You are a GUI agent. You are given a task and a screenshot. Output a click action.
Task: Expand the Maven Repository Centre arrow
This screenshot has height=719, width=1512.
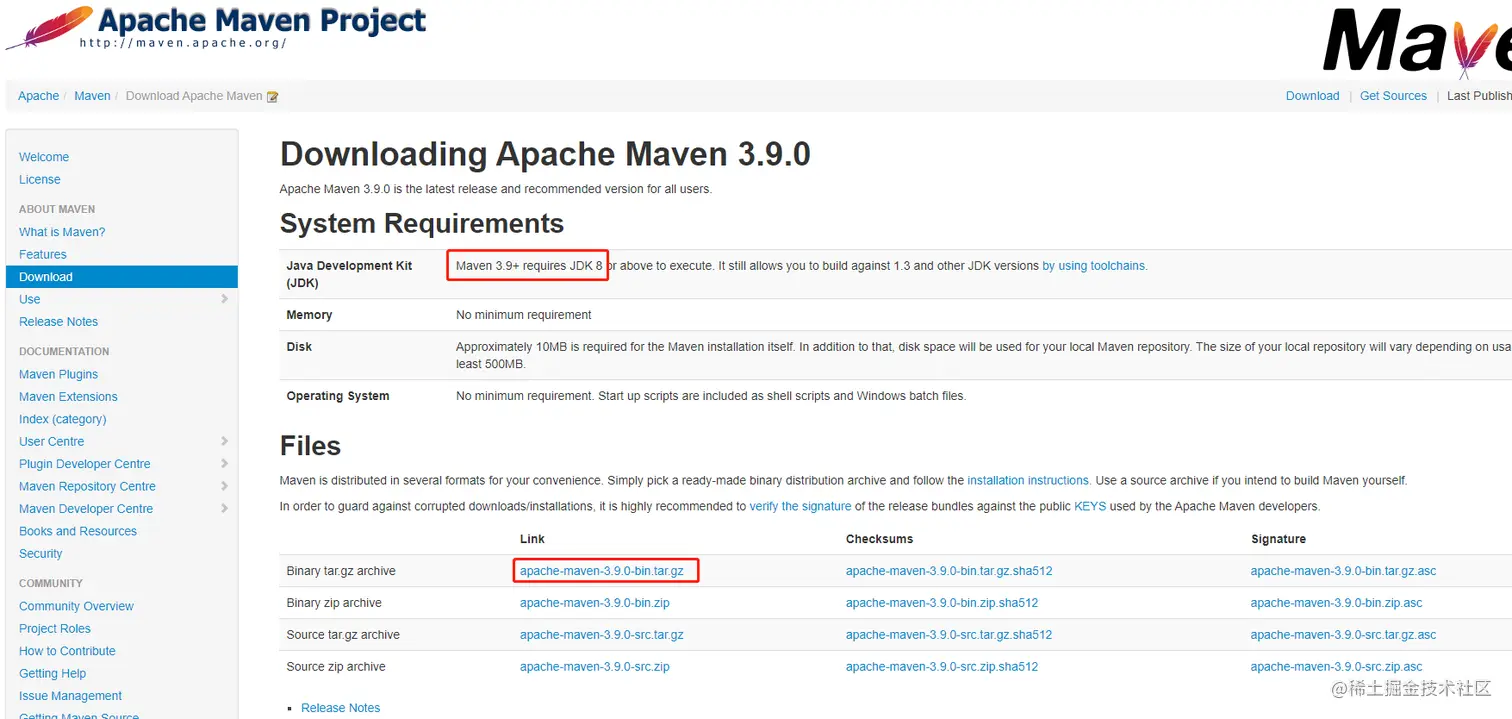(224, 486)
